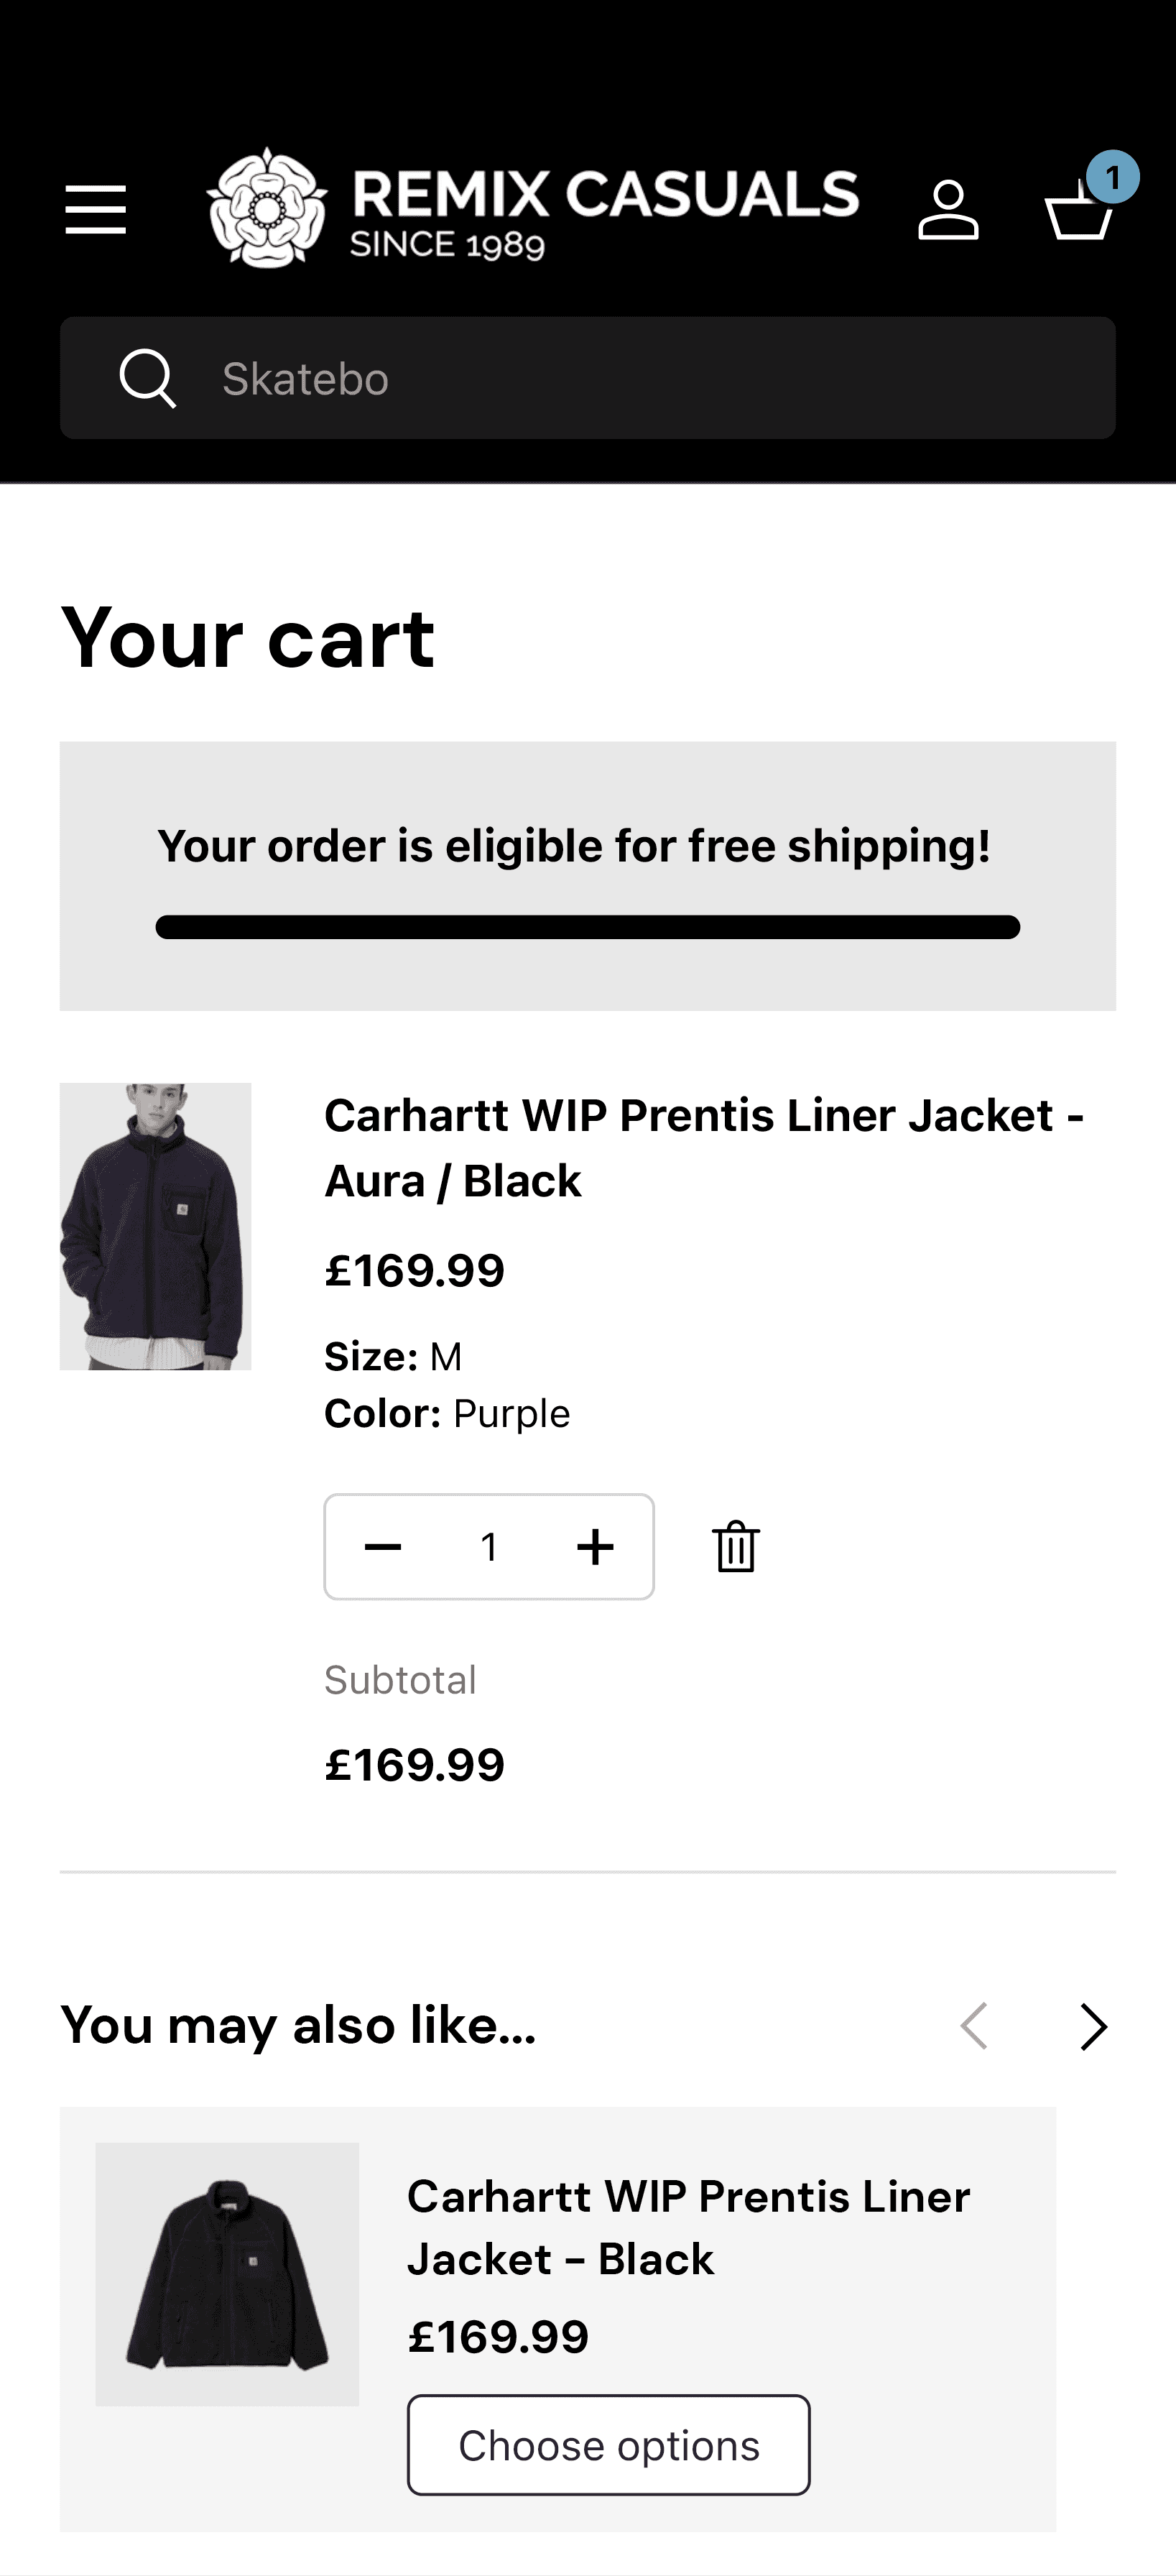Go to Your cart page heading

(x=247, y=637)
